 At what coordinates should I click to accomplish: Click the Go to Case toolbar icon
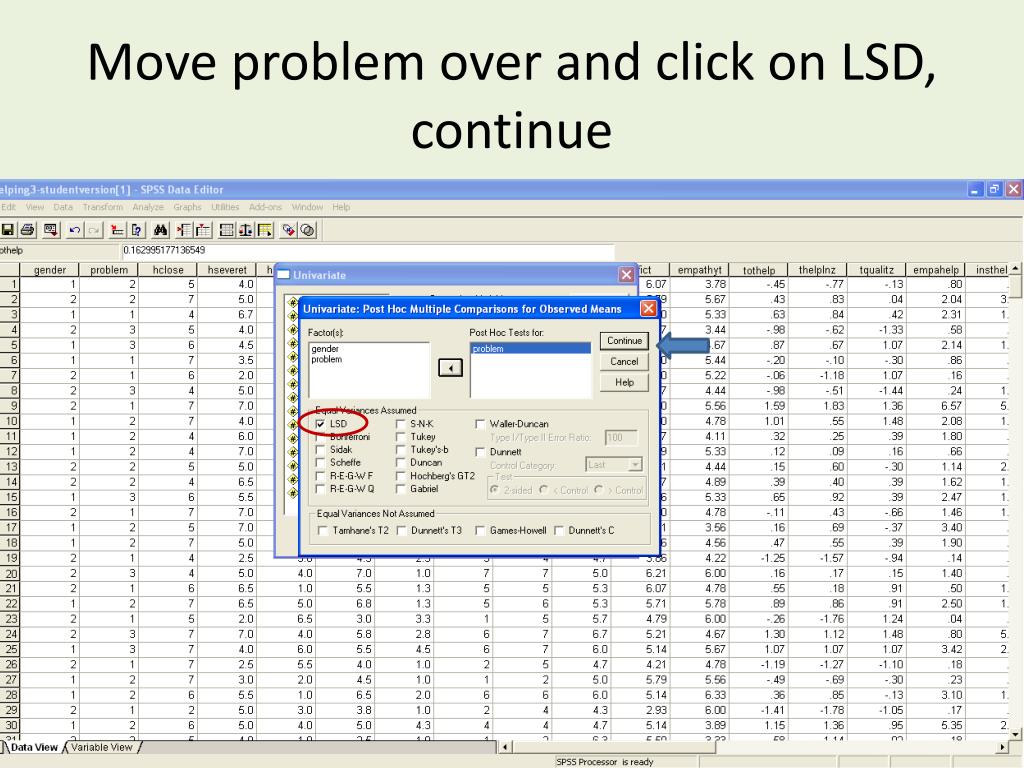(x=117, y=230)
